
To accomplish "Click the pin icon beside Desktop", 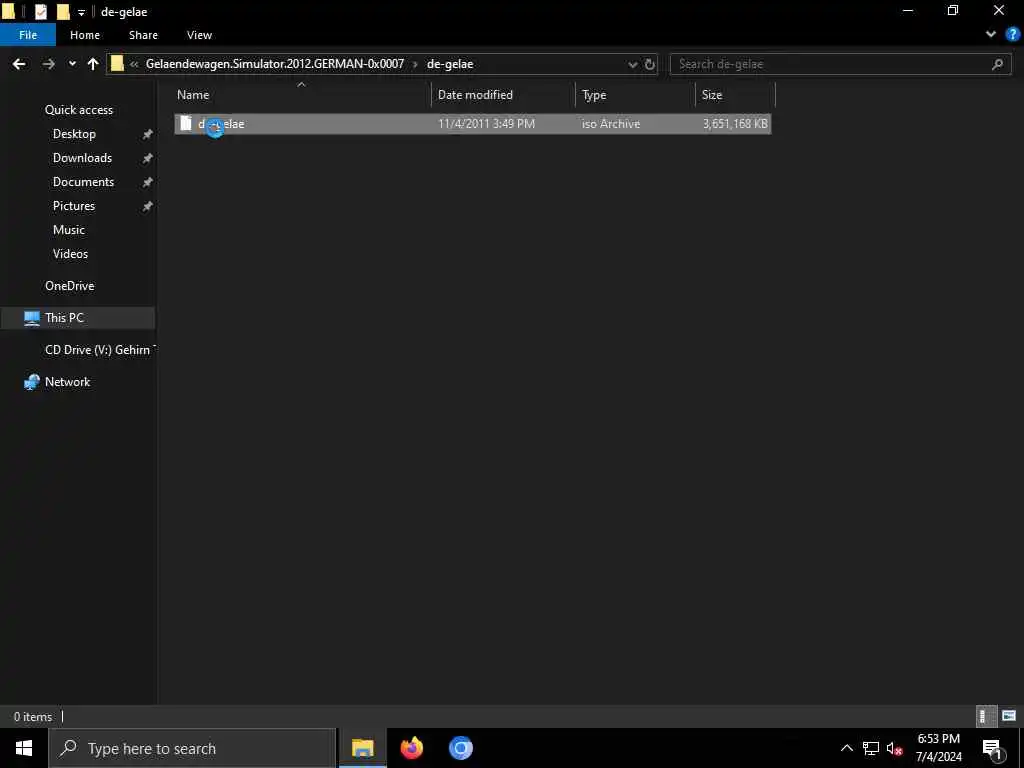I will [x=148, y=134].
